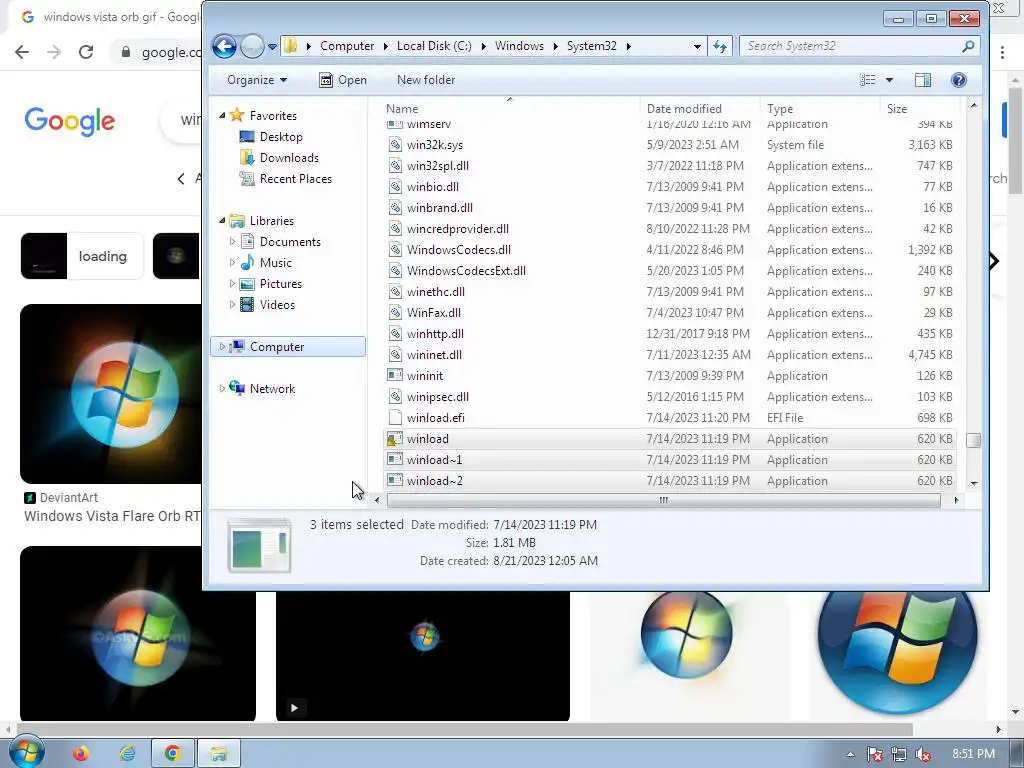The image size is (1024, 768).
Task: Click the winload~2 application icon
Action: pyautogui.click(x=394, y=481)
